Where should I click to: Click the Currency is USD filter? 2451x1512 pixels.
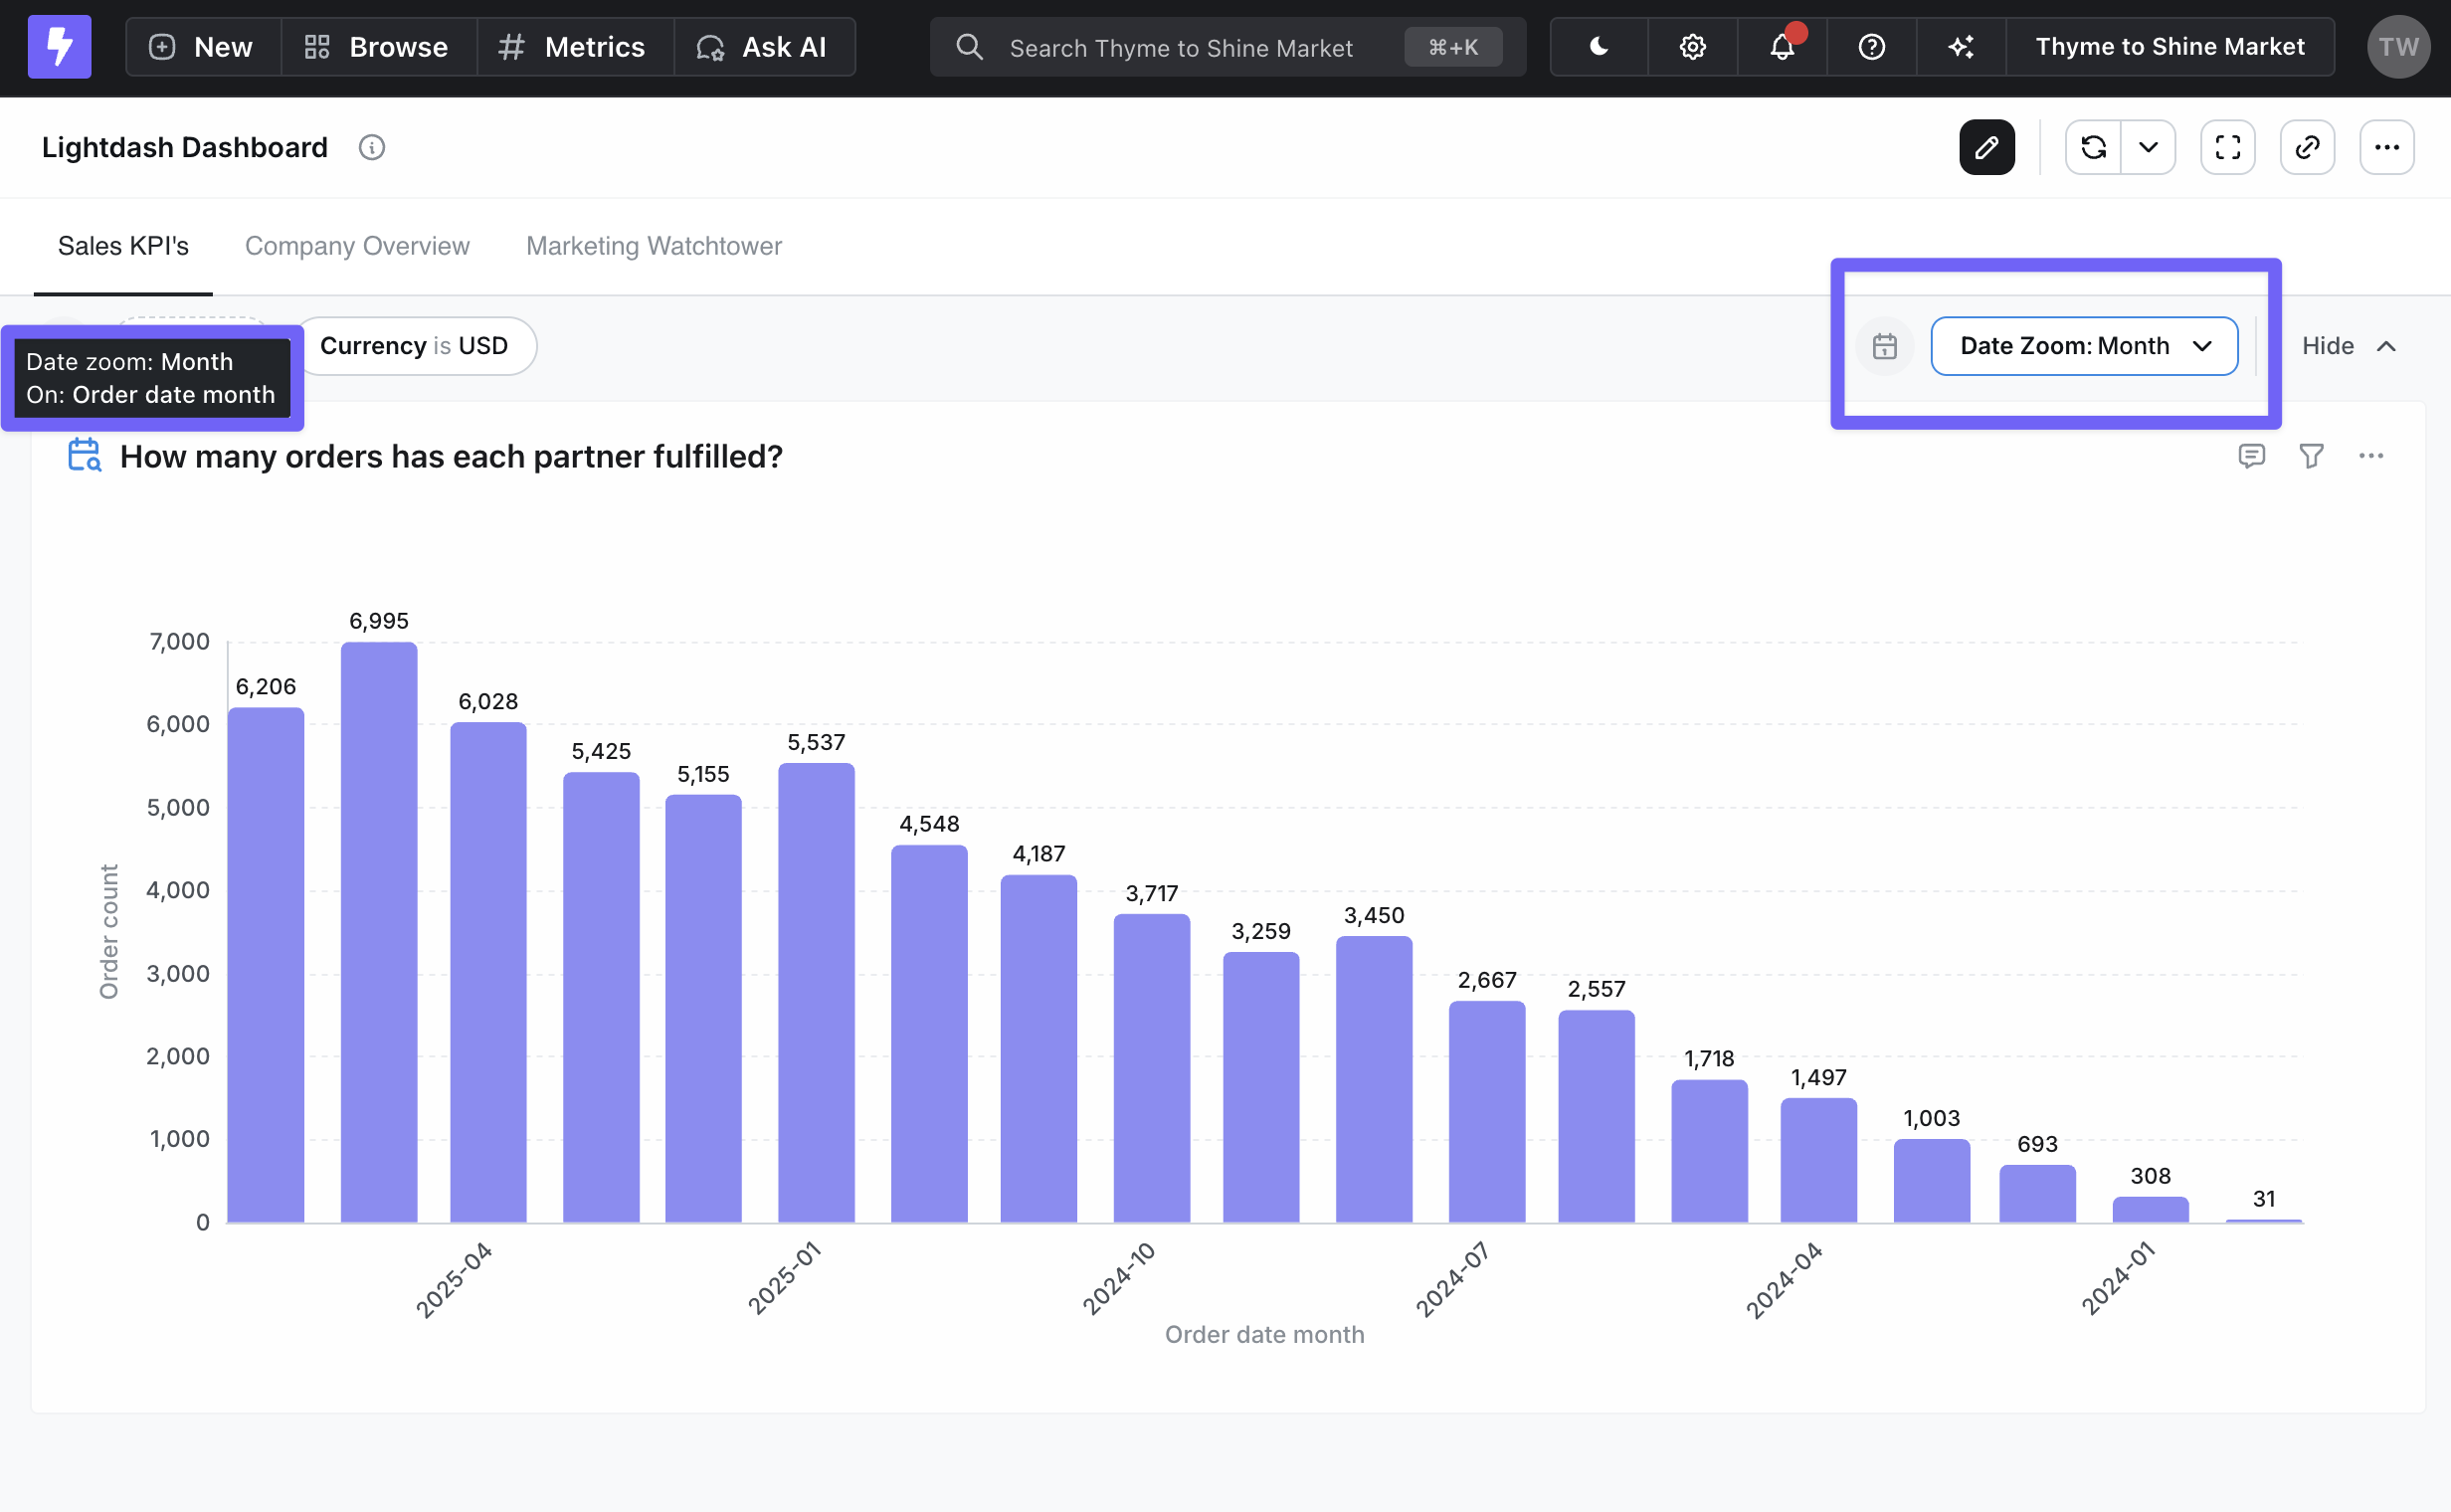click(414, 346)
